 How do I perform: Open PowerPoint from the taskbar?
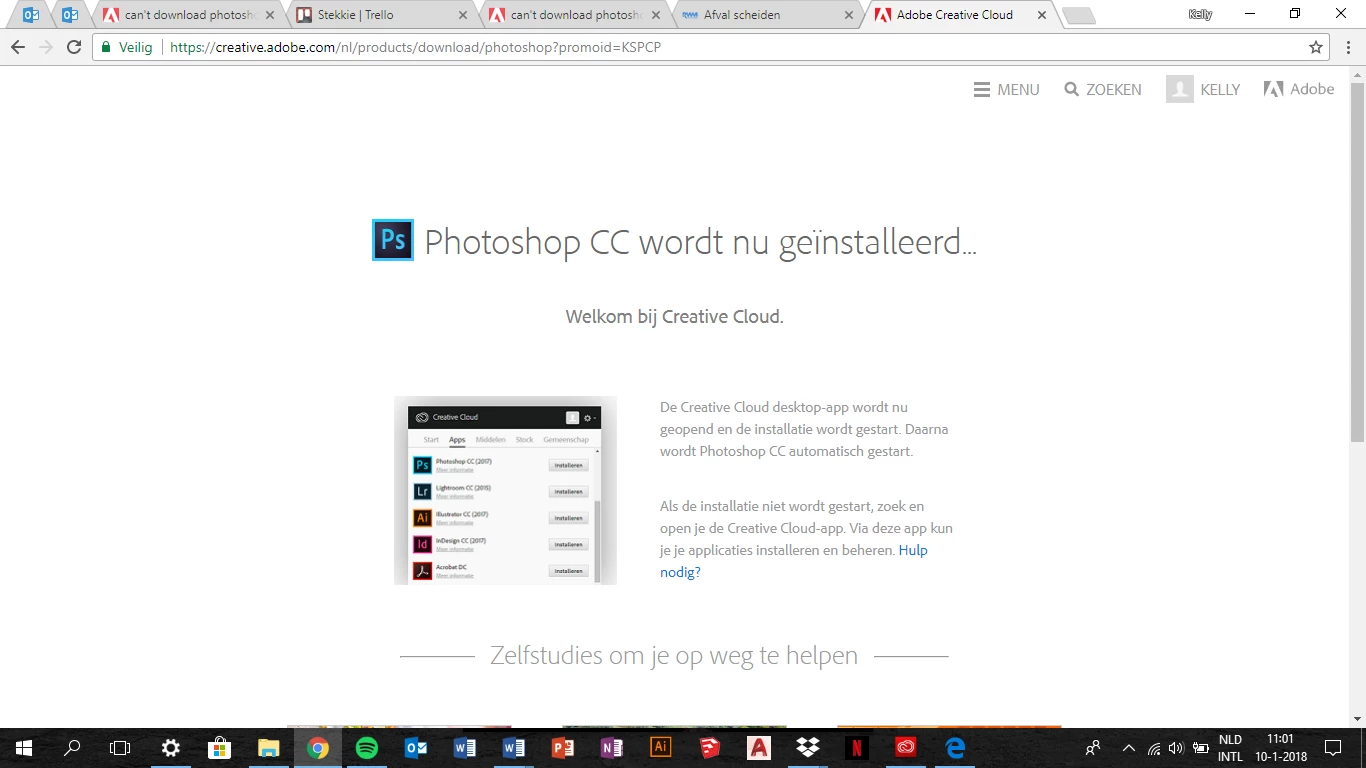(563, 748)
